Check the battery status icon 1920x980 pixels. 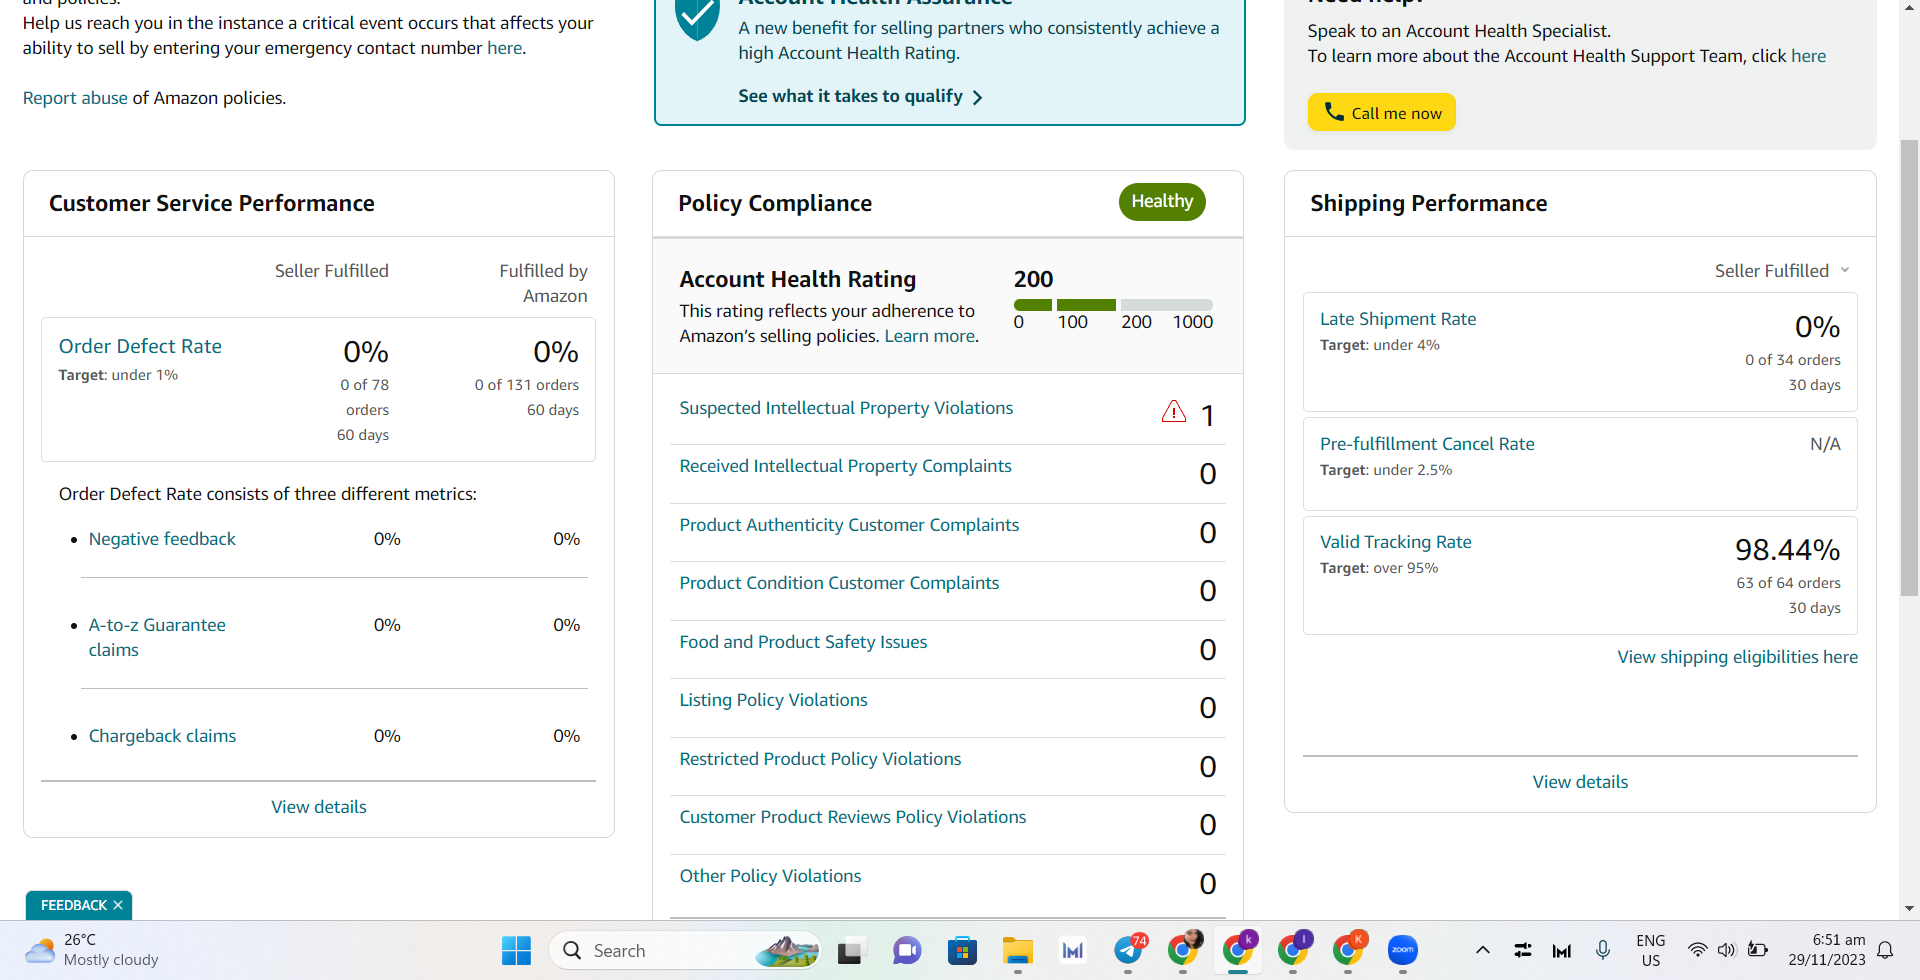coord(1758,950)
